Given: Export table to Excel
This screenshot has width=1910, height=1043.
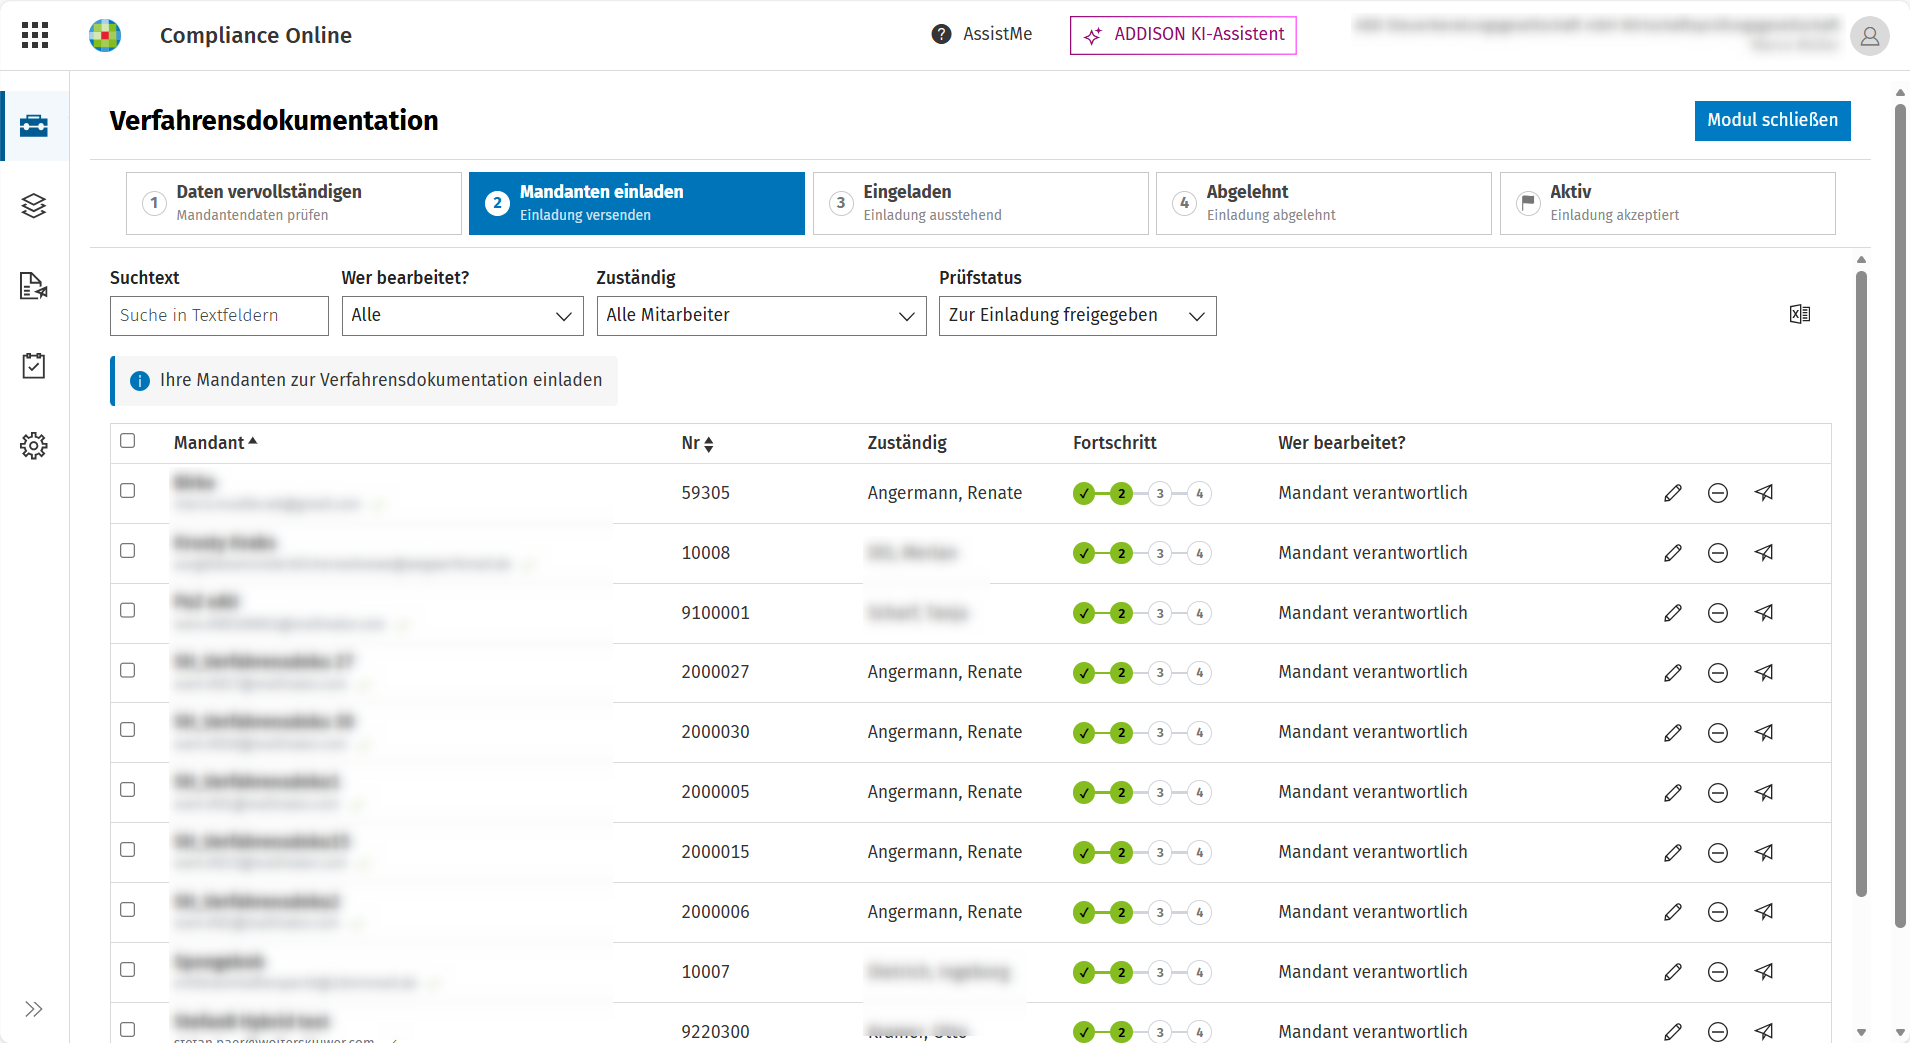Looking at the screenshot, I should (1800, 315).
